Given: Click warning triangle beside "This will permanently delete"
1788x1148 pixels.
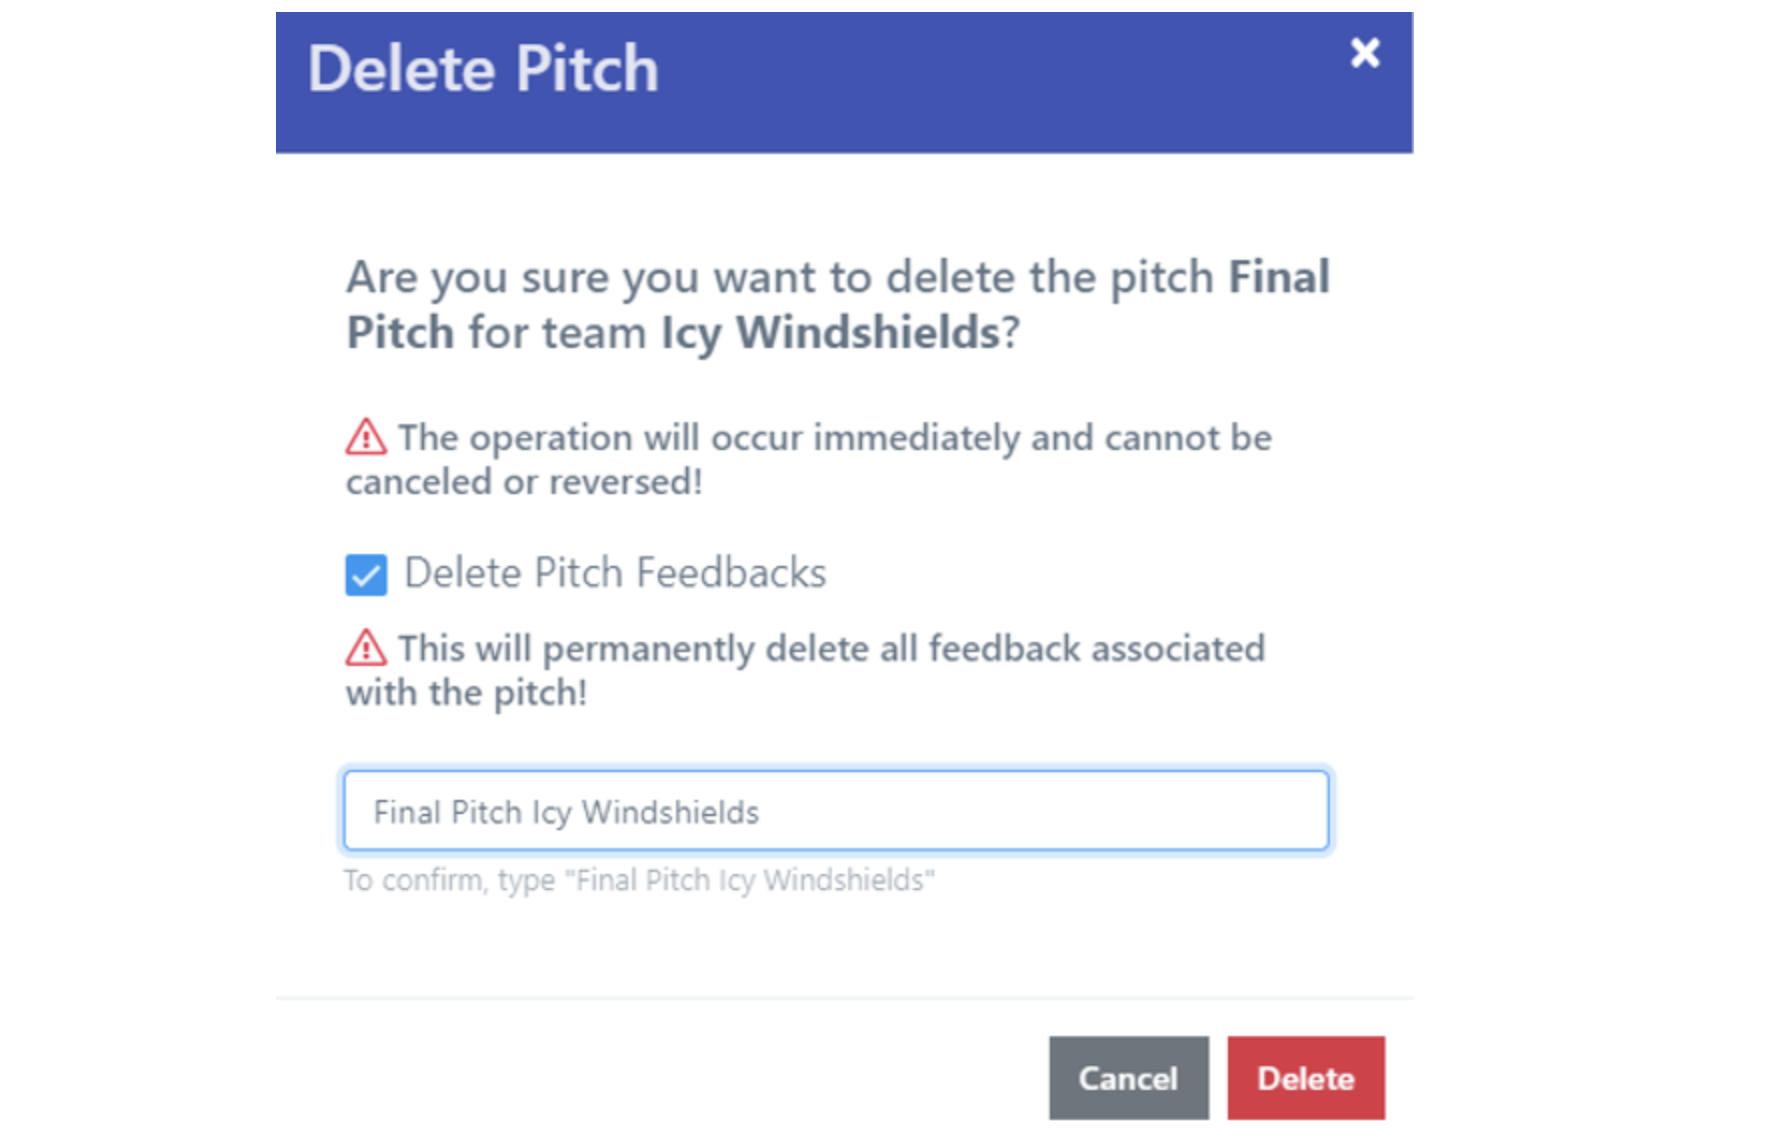Looking at the screenshot, I should click(x=366, y=648).
